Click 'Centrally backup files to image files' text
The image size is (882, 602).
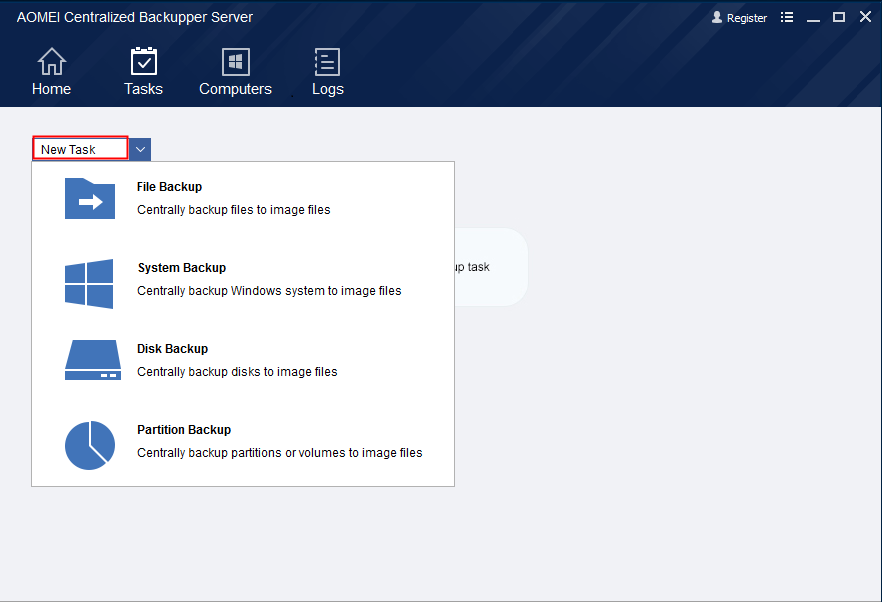[233, 210]
